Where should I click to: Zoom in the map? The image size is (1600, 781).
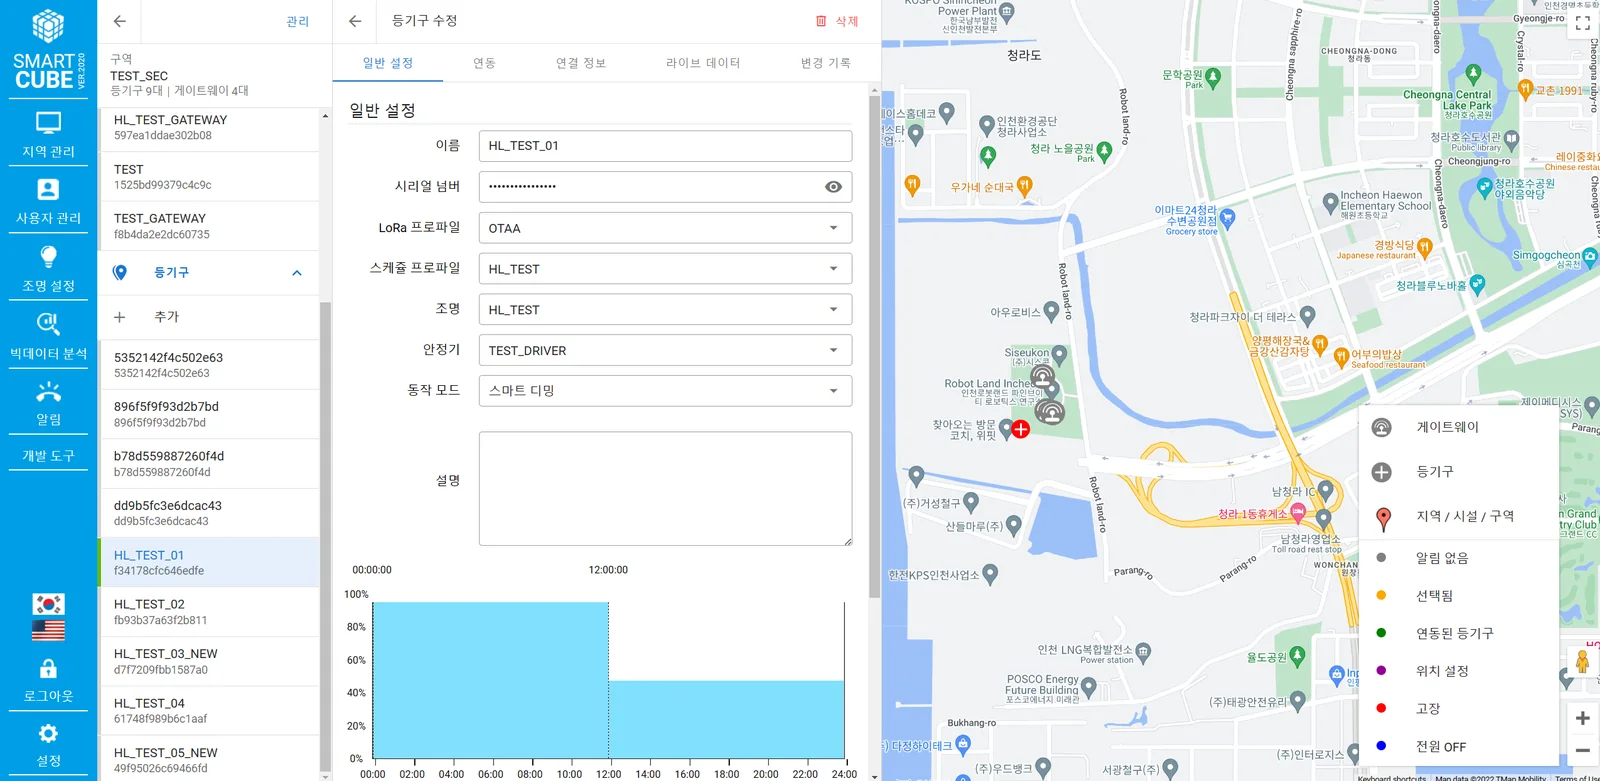tap(1583, 718)
